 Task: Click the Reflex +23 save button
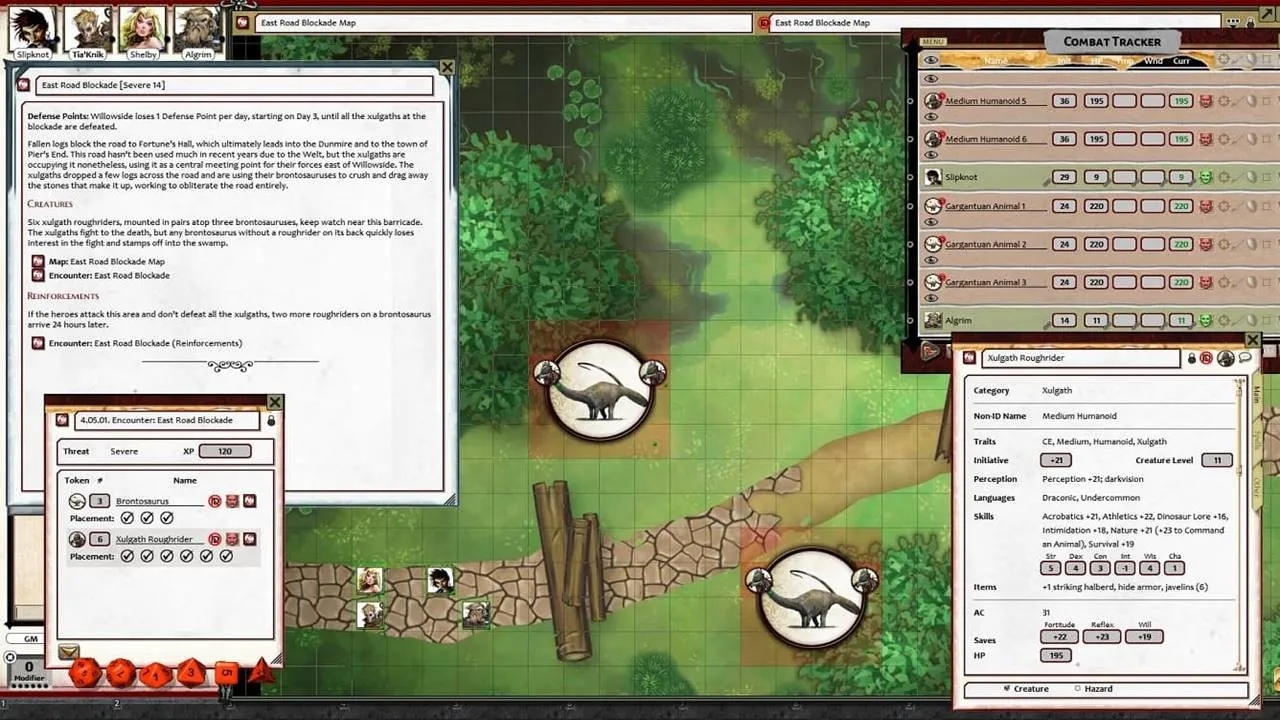[1102, 636]
